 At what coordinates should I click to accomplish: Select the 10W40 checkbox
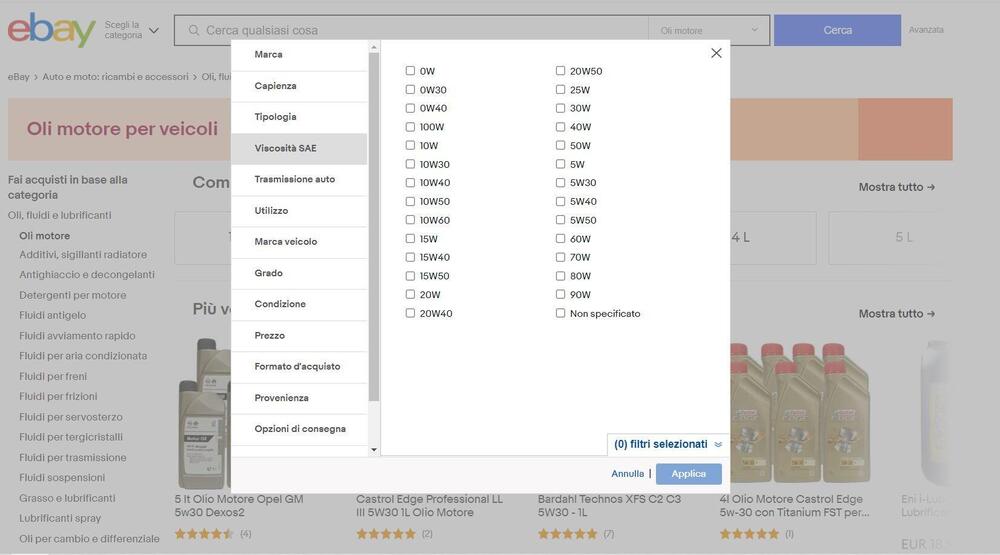[x=410, y=182]
